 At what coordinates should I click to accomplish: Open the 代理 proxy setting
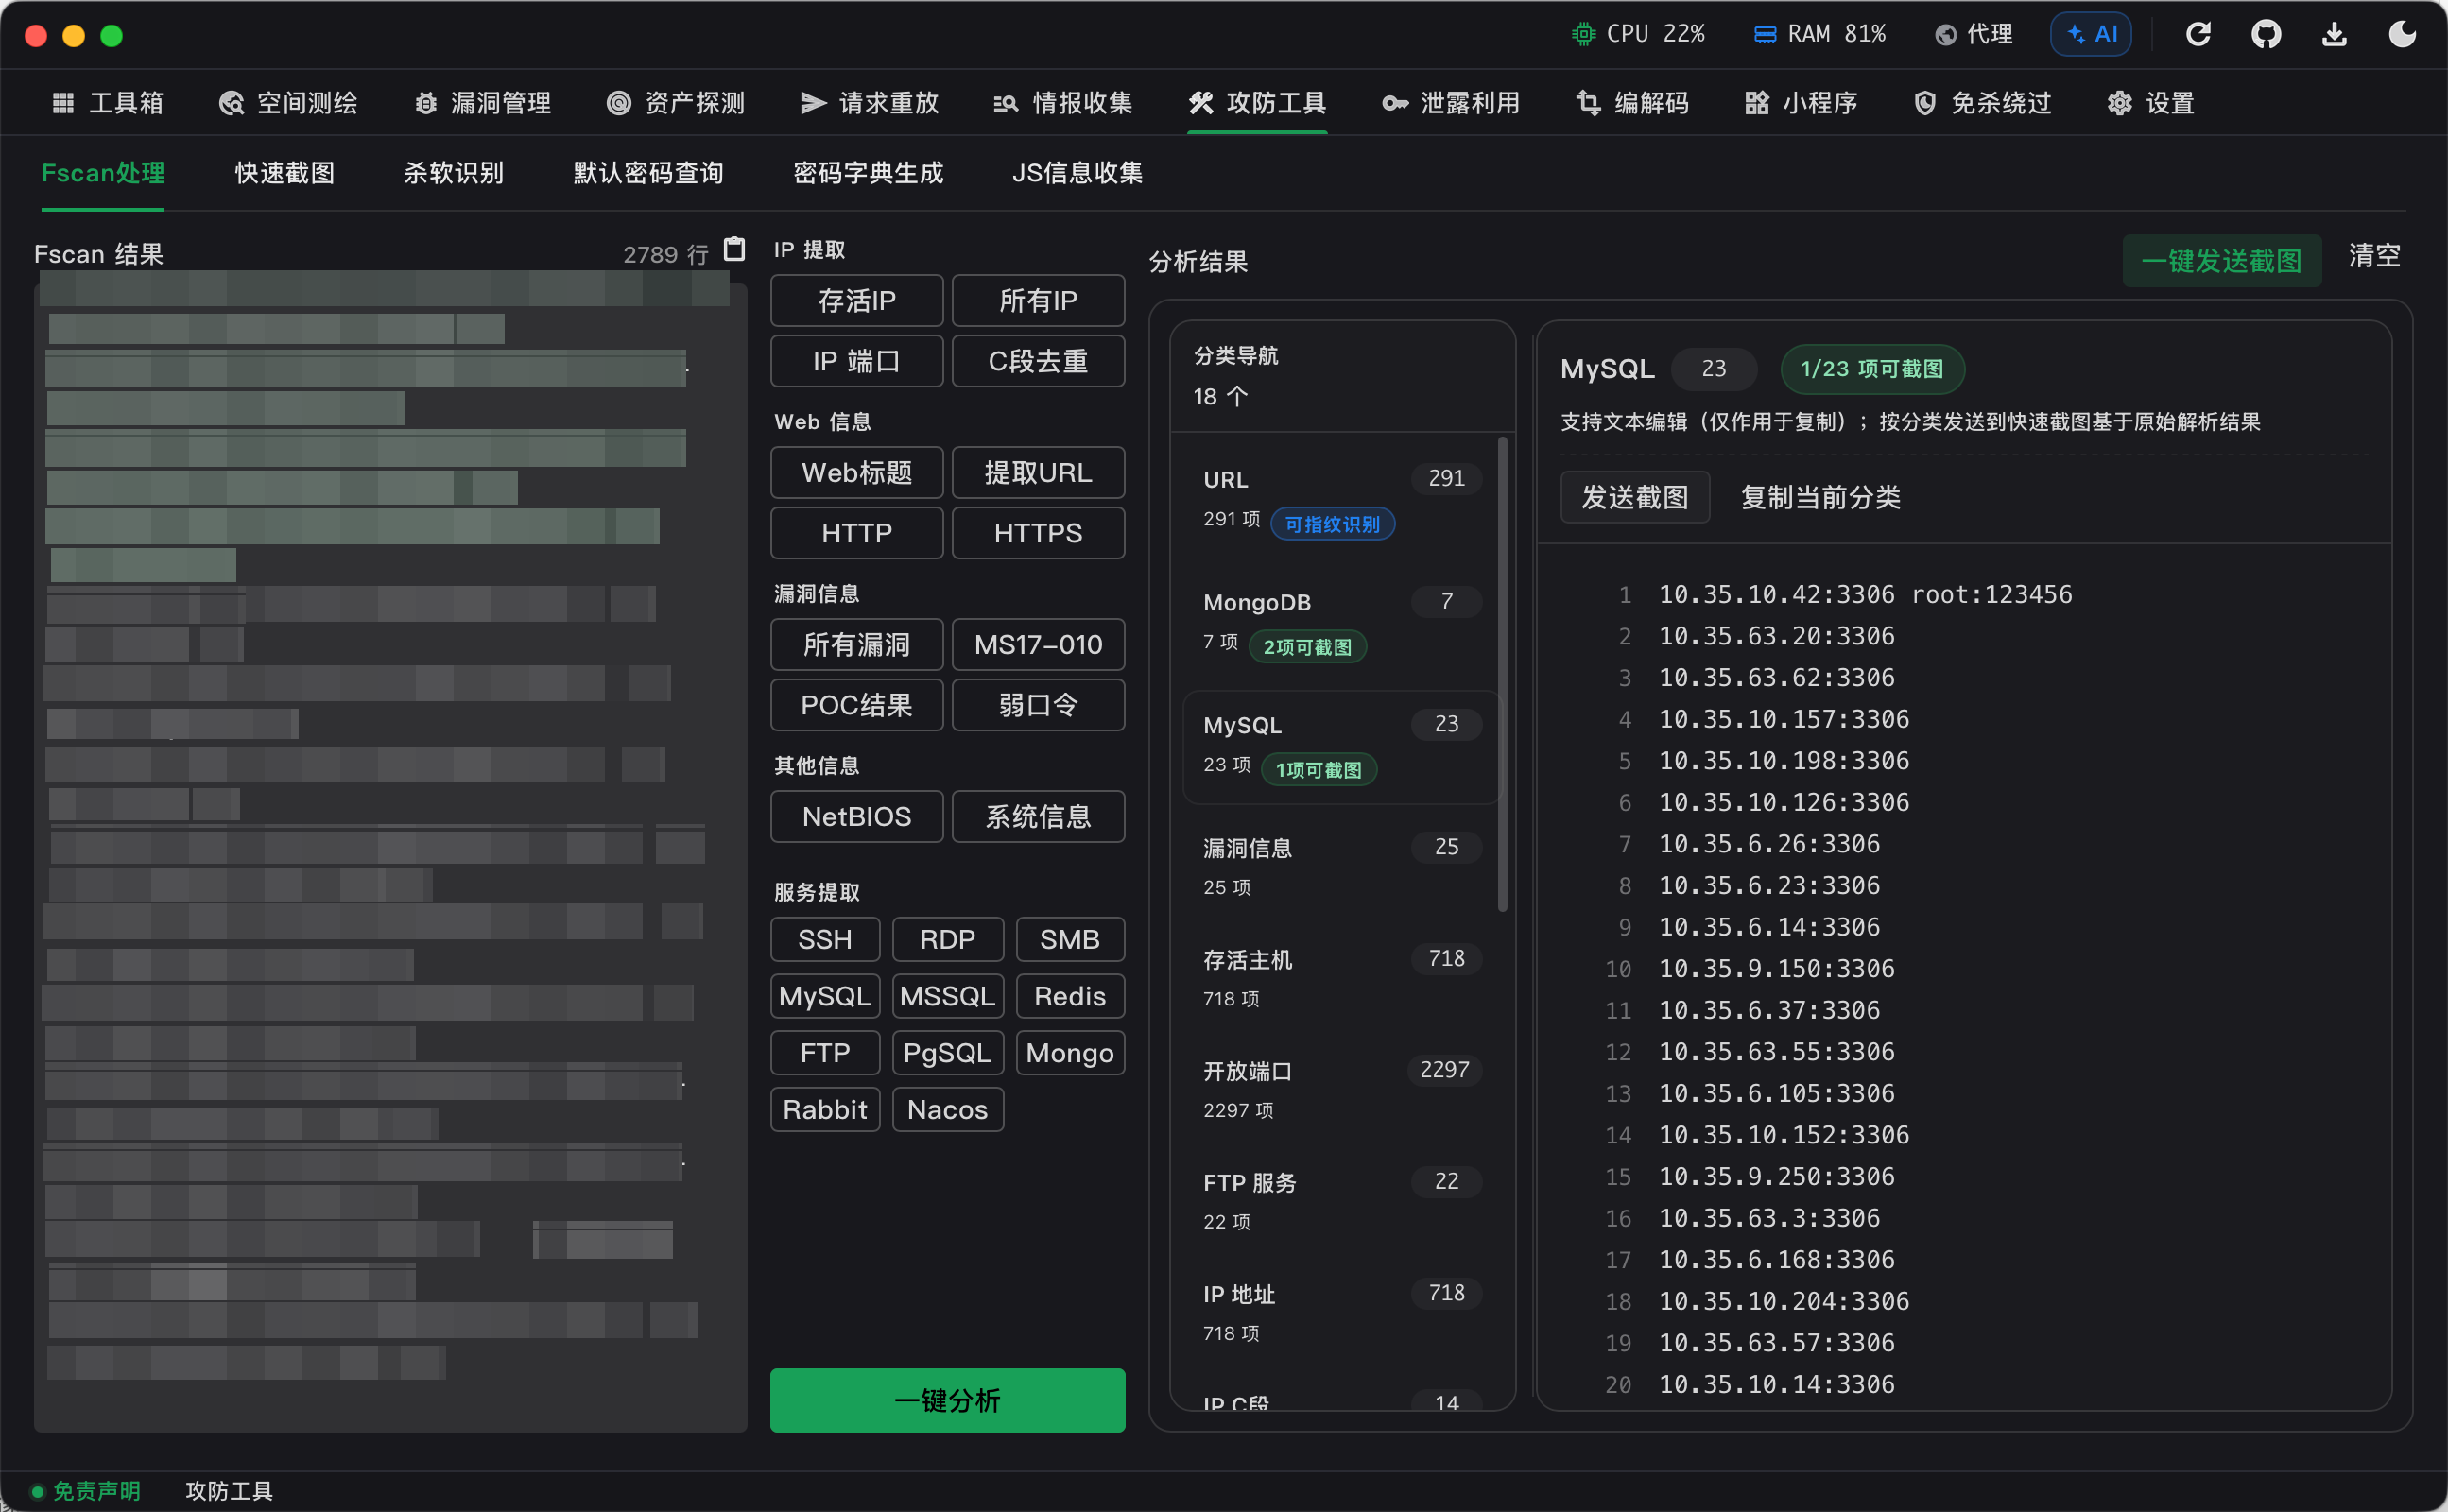1973,34
